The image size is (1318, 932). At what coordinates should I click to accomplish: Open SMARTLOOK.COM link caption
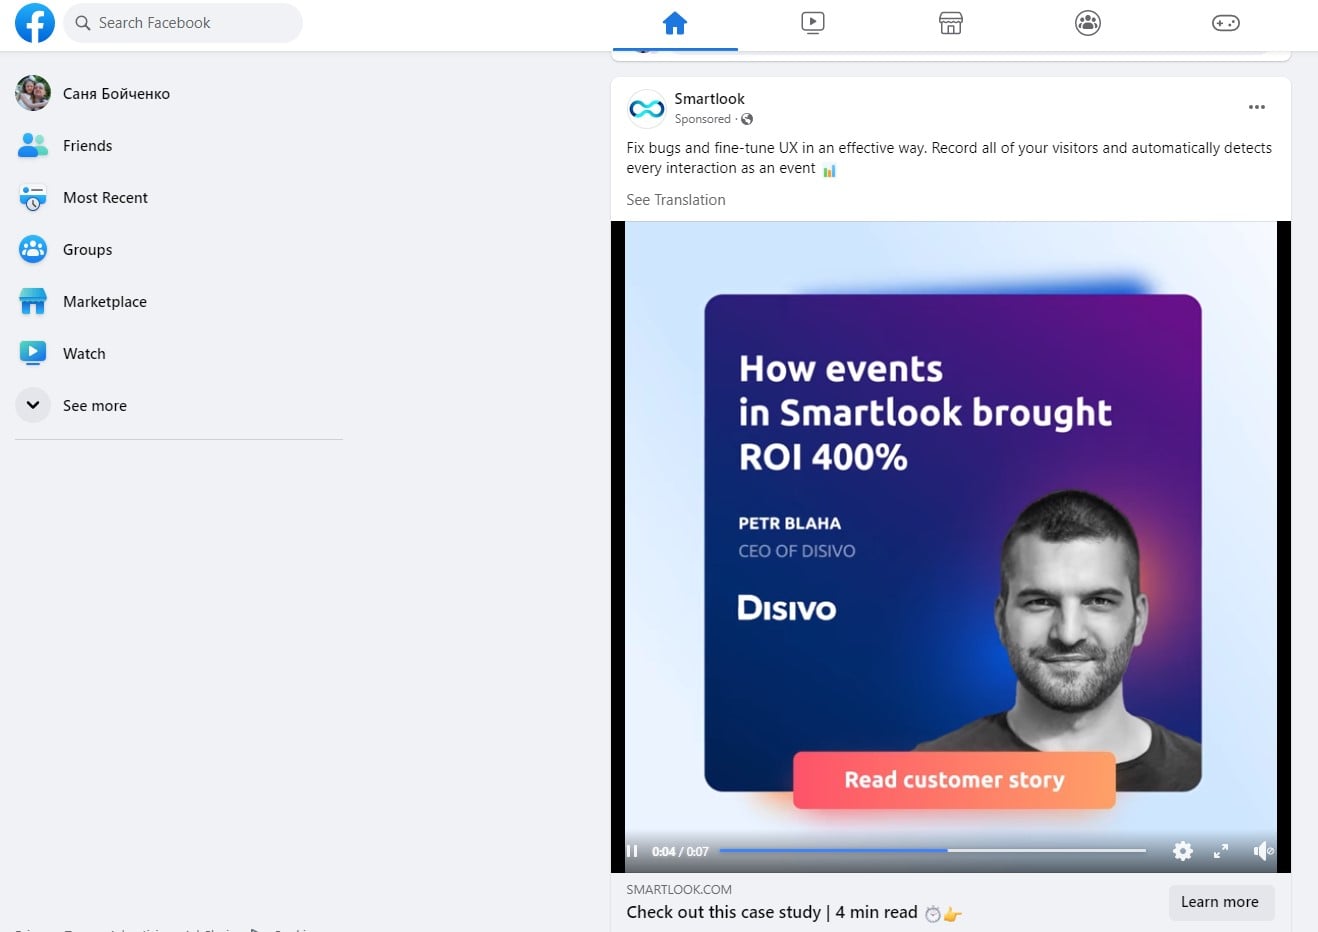coord(679,889)
